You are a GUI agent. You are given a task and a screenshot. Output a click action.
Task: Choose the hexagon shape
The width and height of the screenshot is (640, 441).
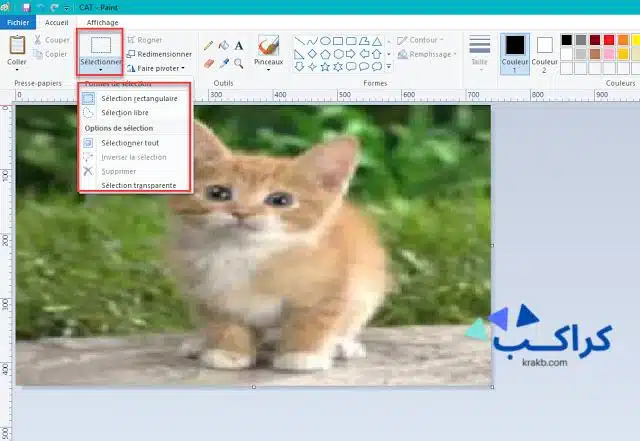tap(338, 54)
